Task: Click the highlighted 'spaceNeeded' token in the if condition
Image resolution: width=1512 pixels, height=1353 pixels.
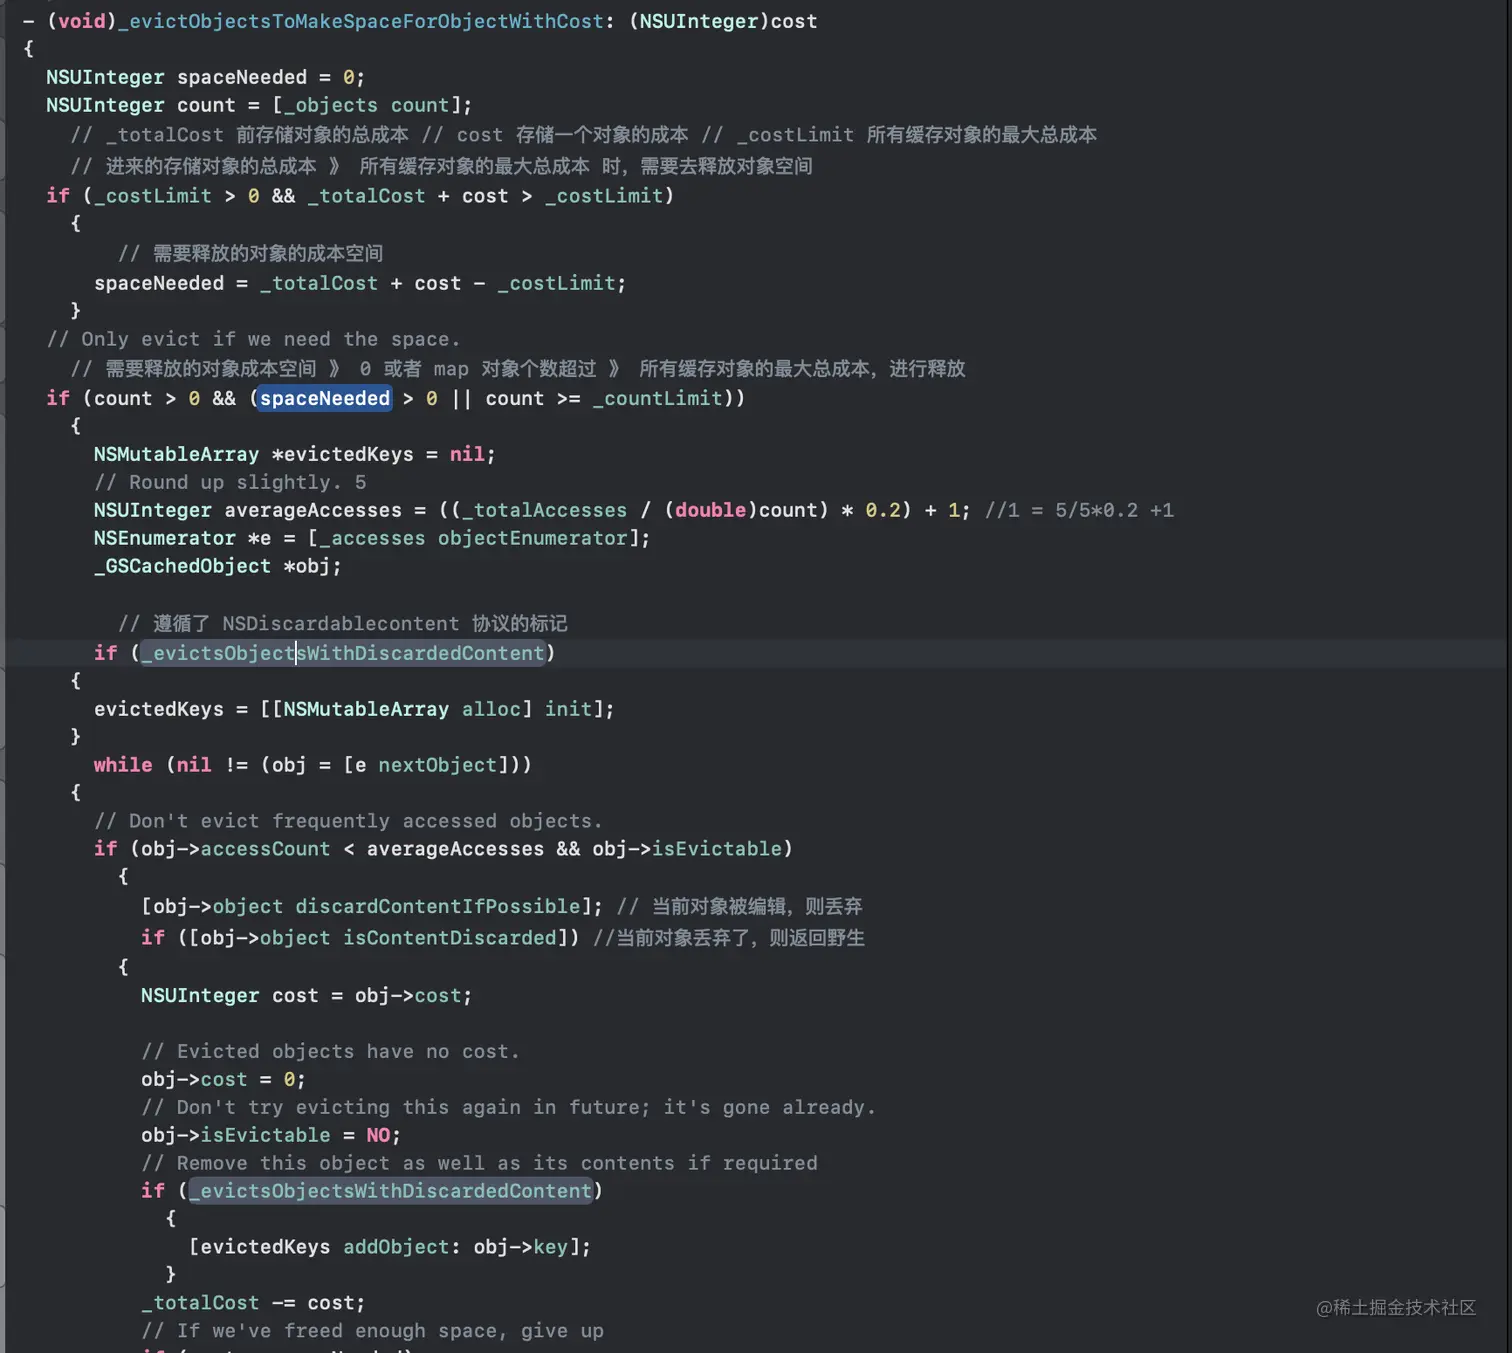Action: [x=325, y=398]
